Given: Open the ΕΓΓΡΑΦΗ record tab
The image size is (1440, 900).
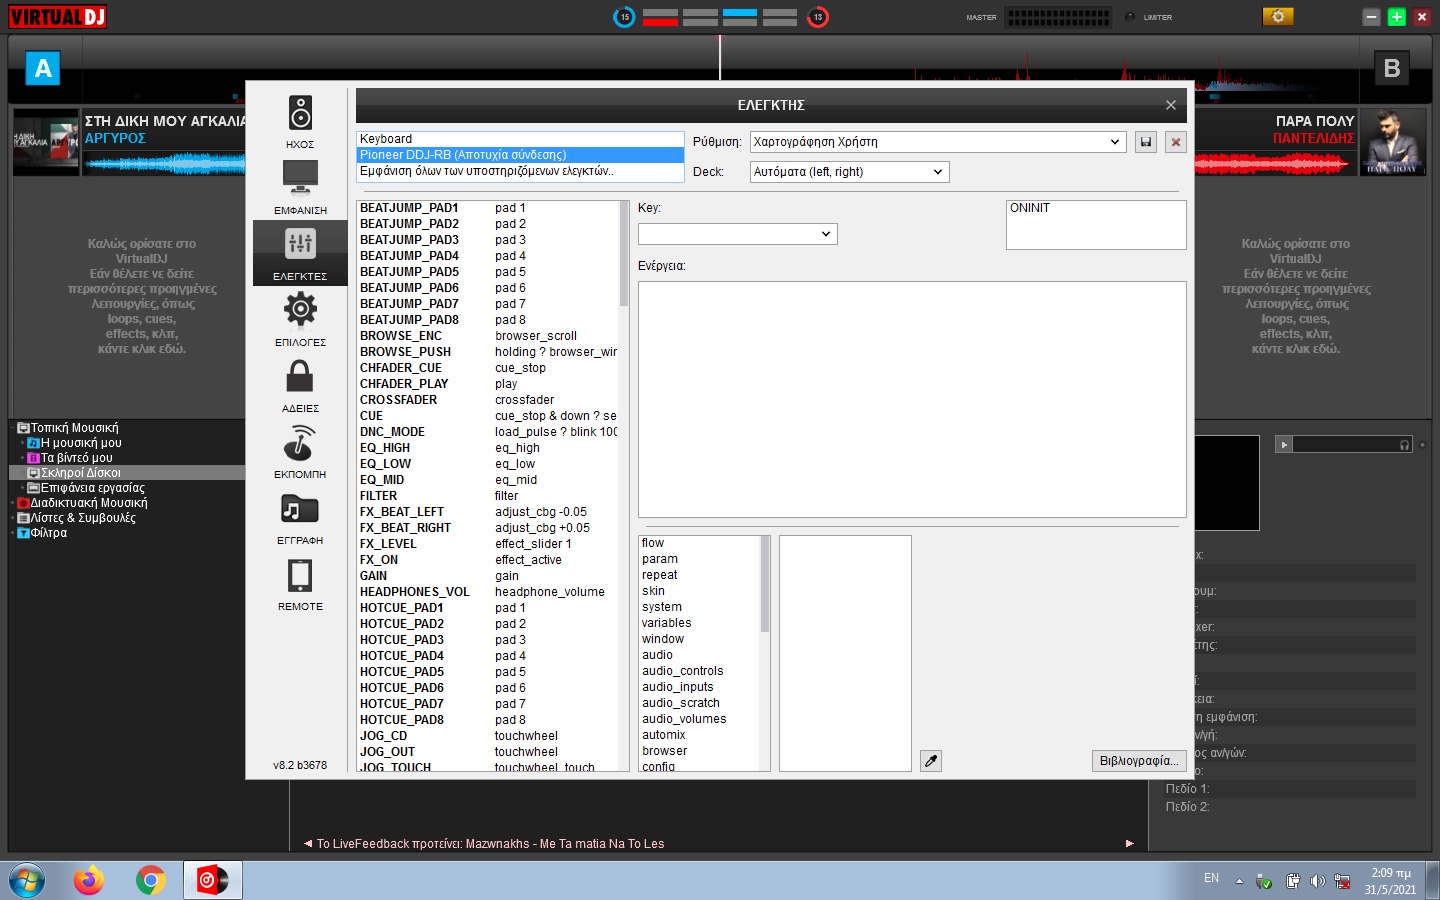Looking at the screenshot, I should (x=300, y=517).
